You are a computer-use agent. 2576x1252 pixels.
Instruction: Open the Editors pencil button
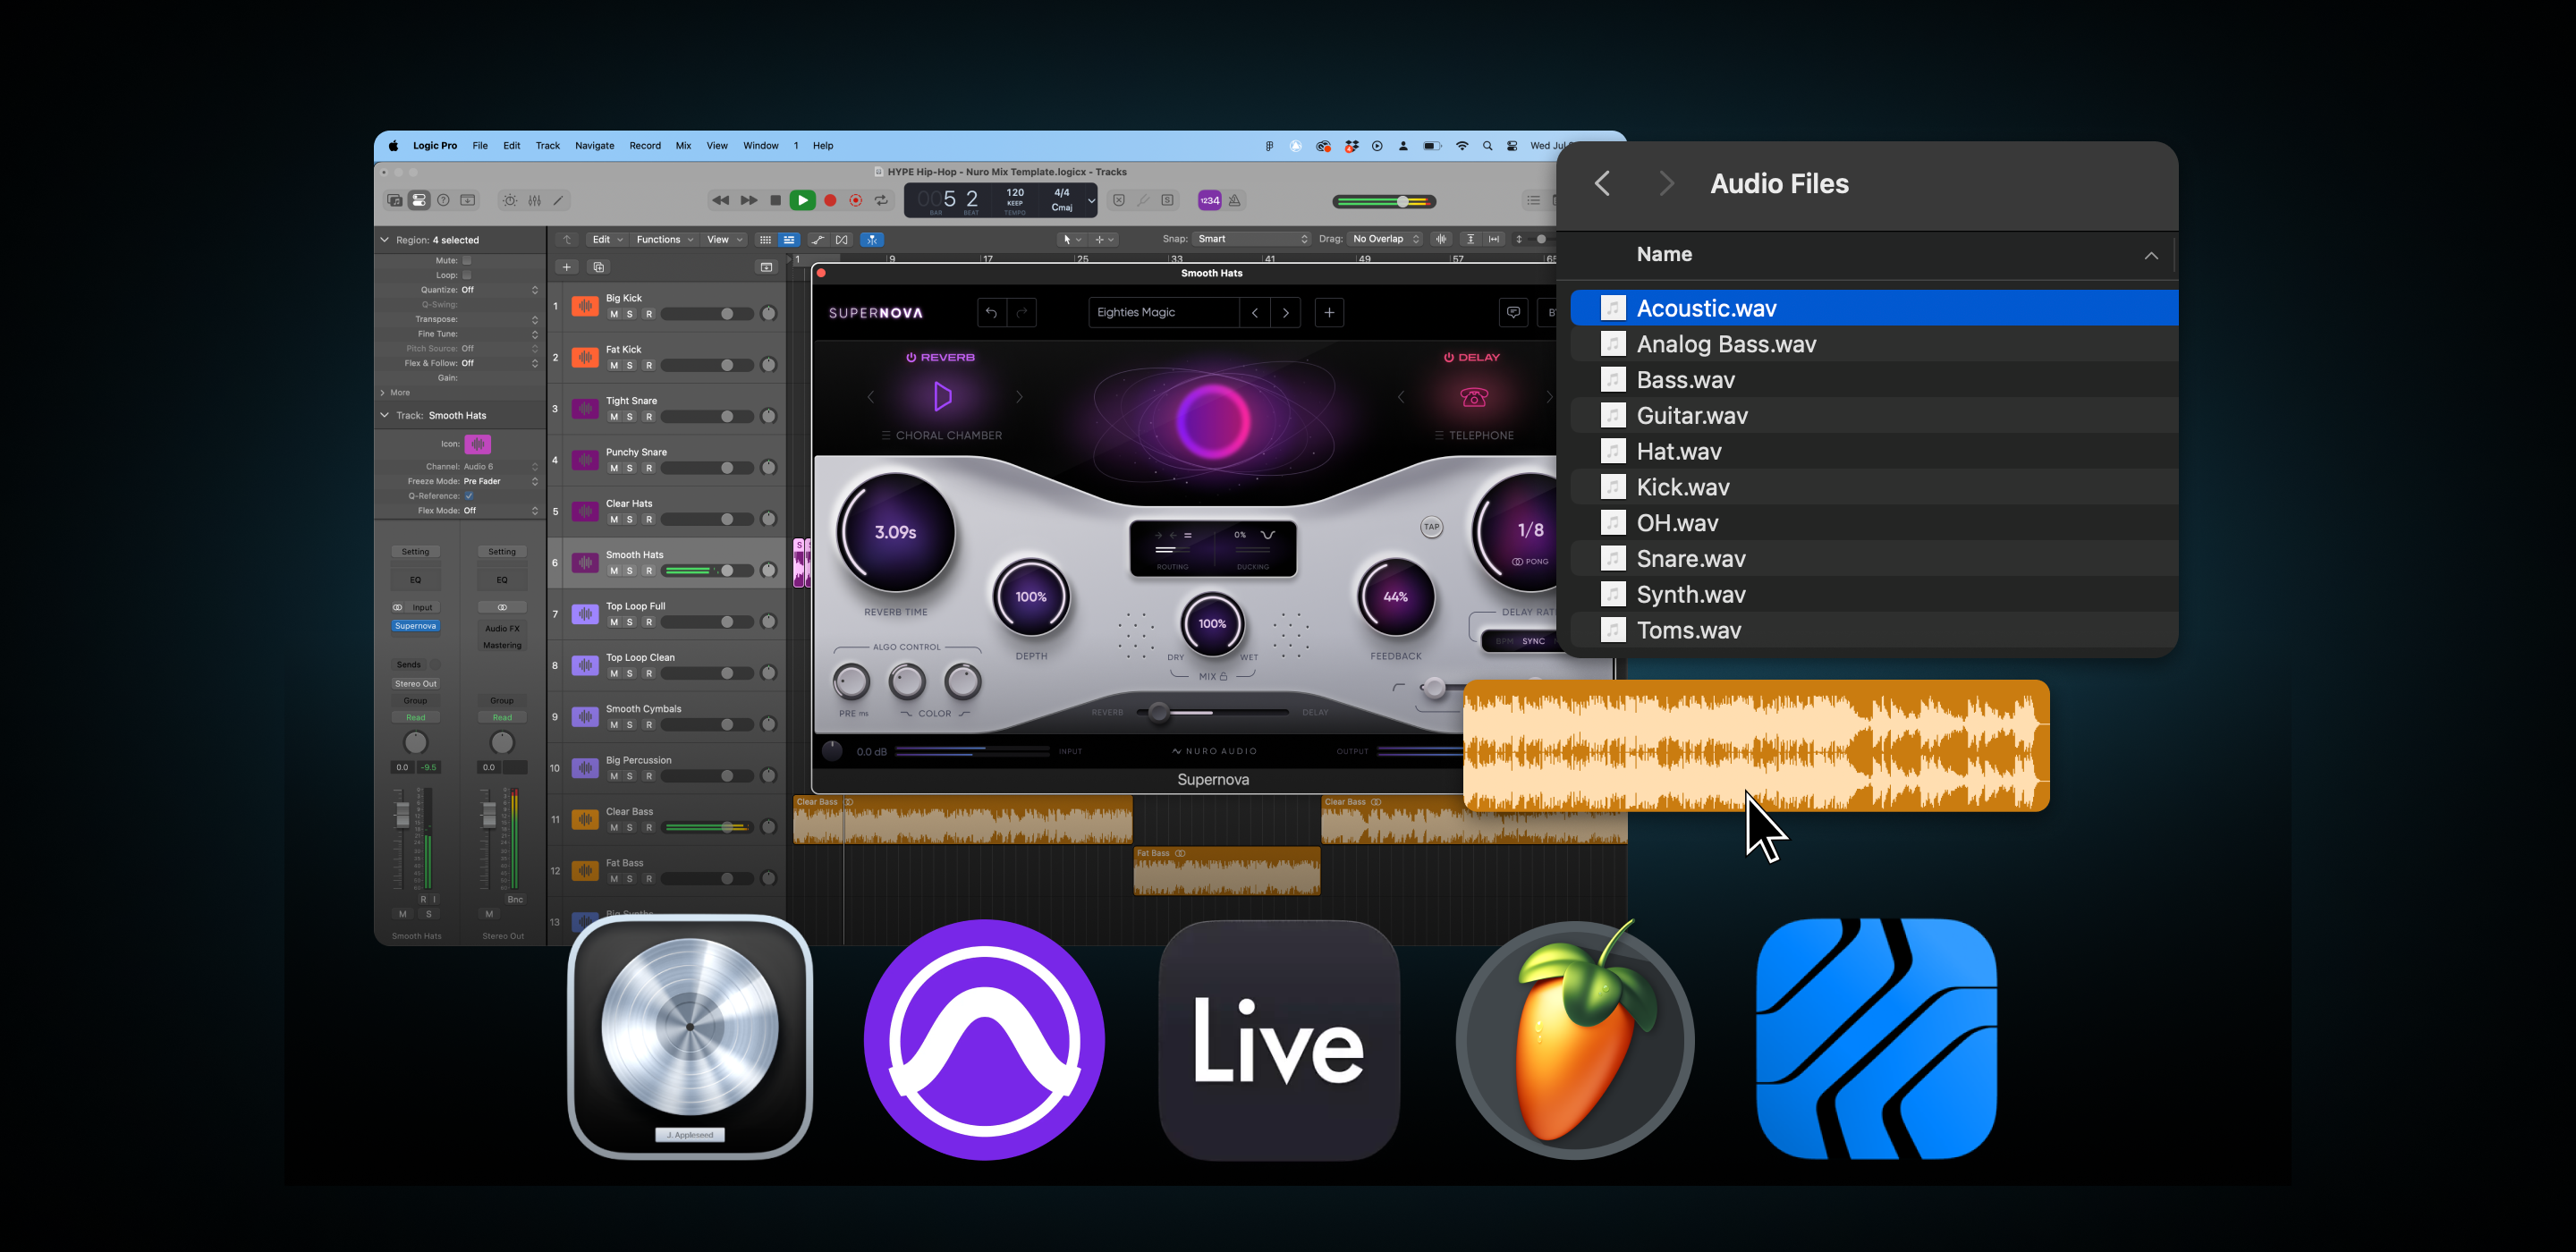(x=559, y=200)
